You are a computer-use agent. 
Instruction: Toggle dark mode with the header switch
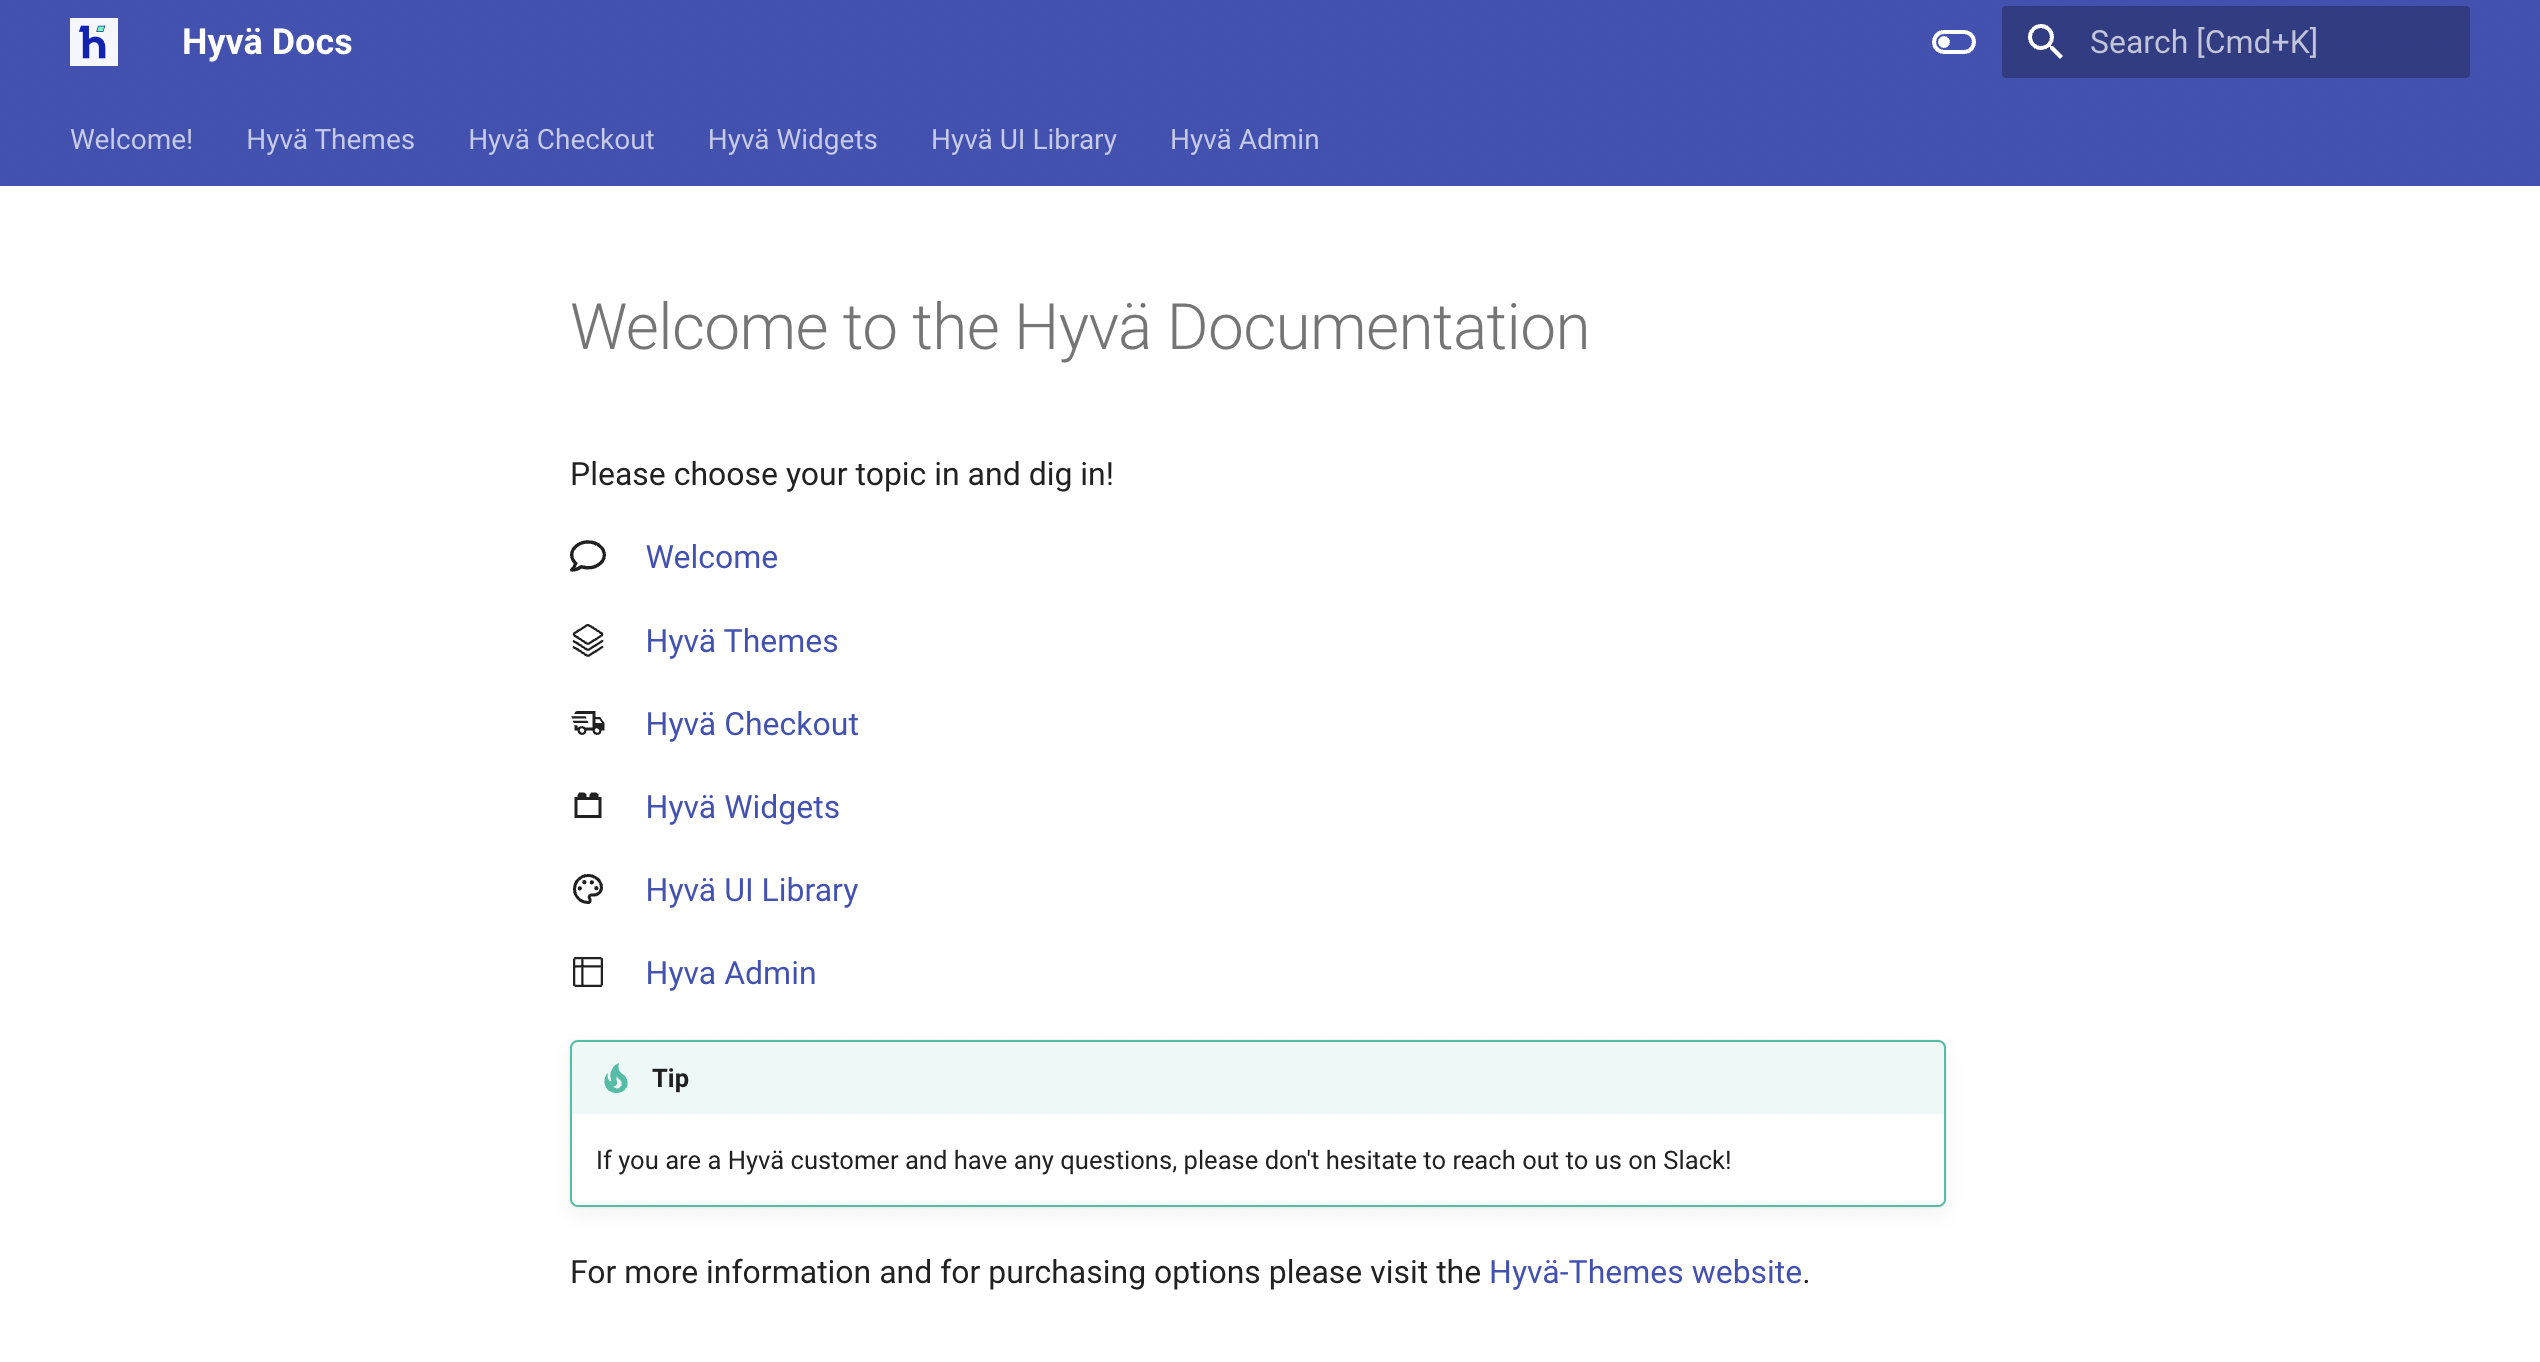[1954, 42]
